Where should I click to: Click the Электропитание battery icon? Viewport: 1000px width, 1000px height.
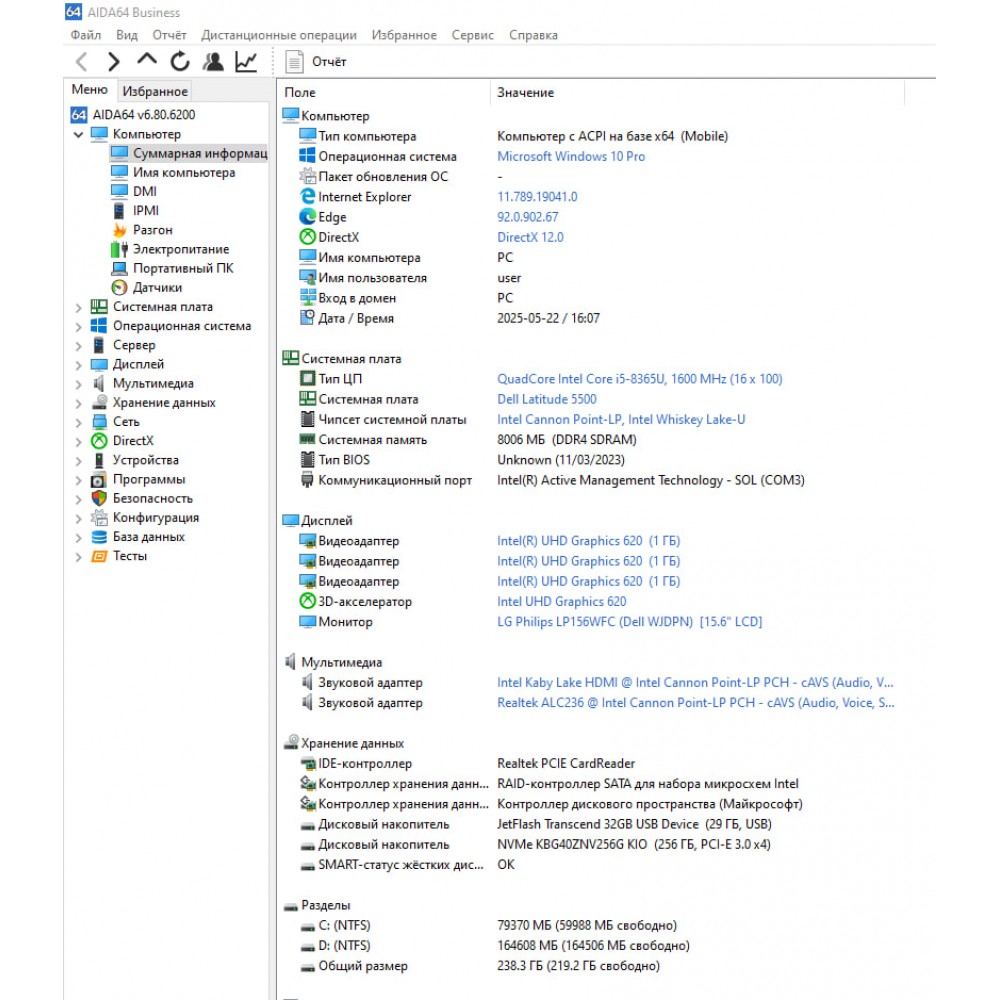[x=119, y=249]
